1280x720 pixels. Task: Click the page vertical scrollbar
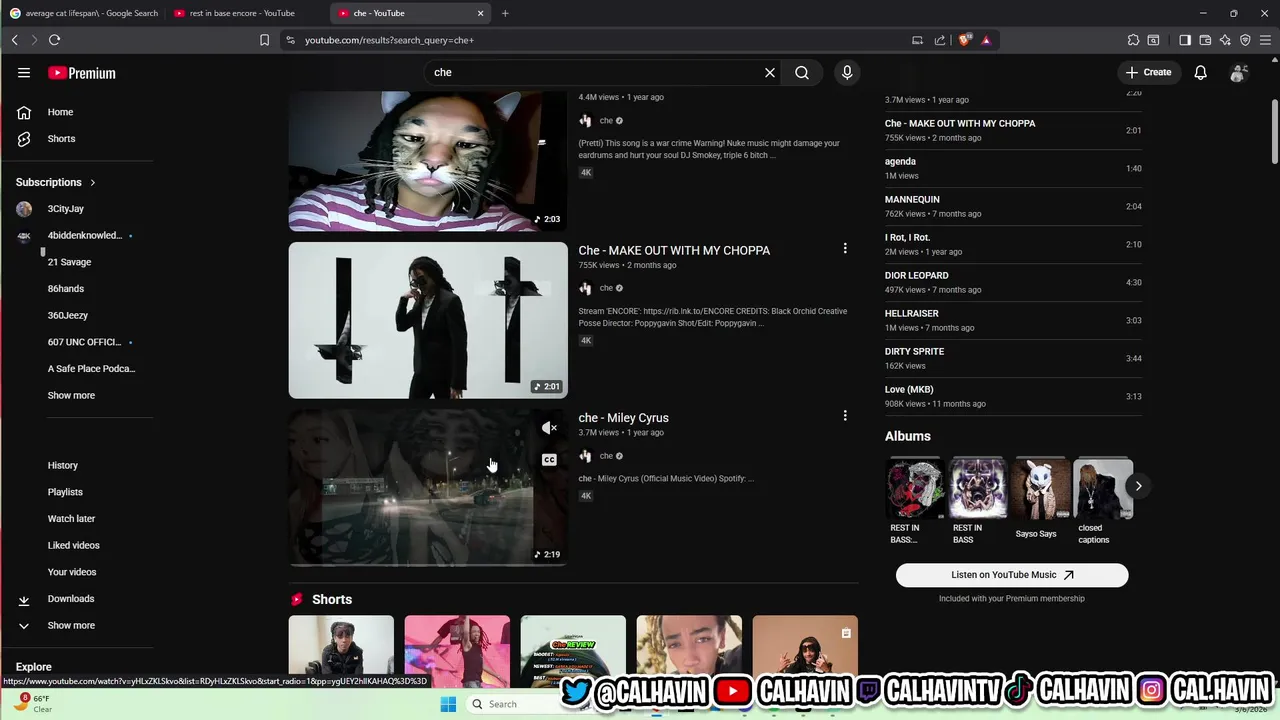click(x=1274, y=130)
